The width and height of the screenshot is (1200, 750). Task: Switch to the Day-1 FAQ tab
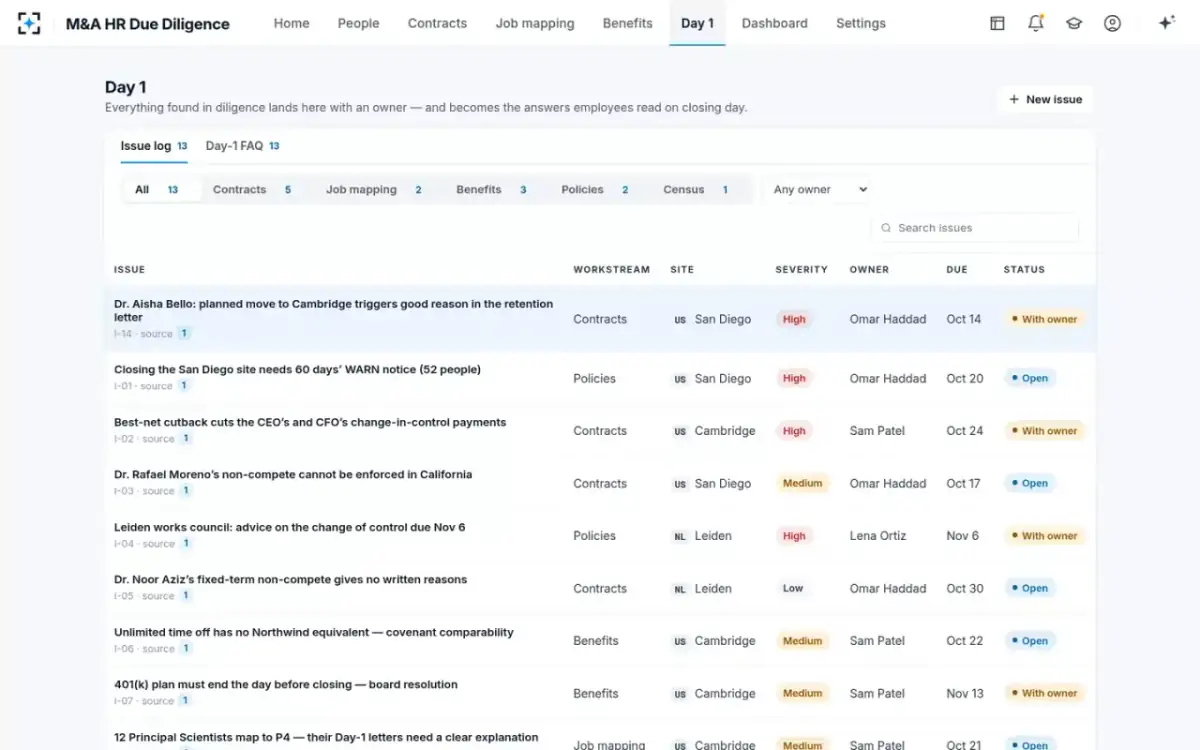tap(242, 146)
